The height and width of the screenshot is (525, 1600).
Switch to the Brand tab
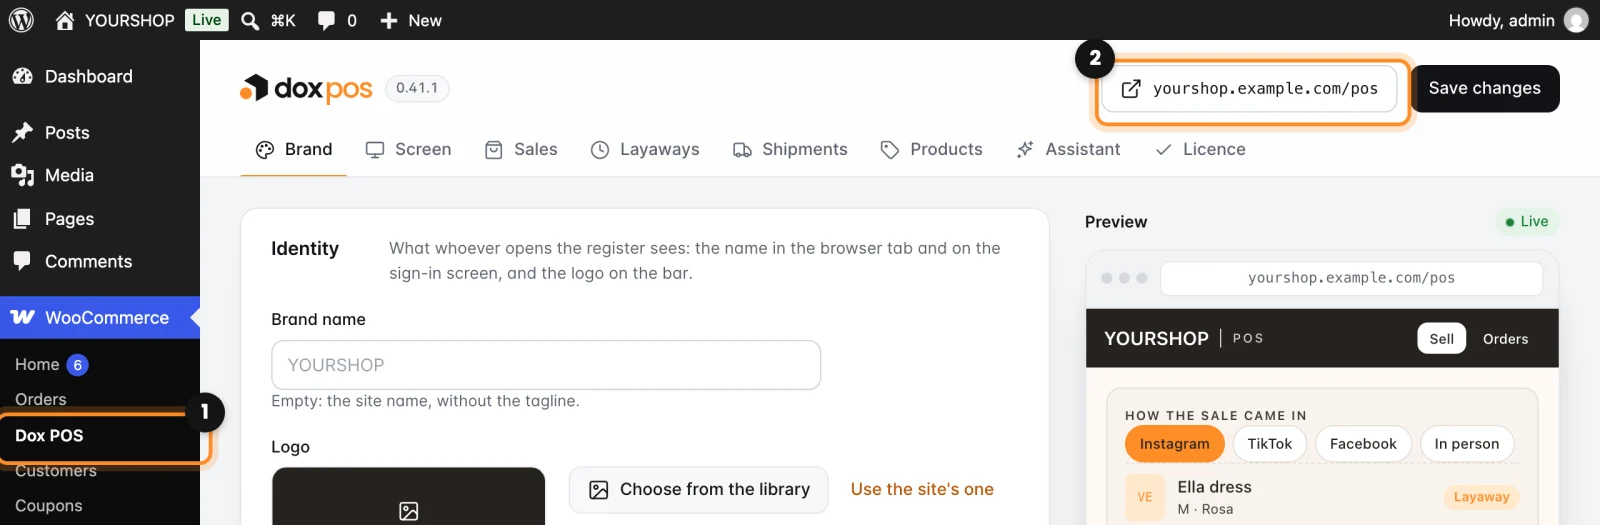coord(294,149)
